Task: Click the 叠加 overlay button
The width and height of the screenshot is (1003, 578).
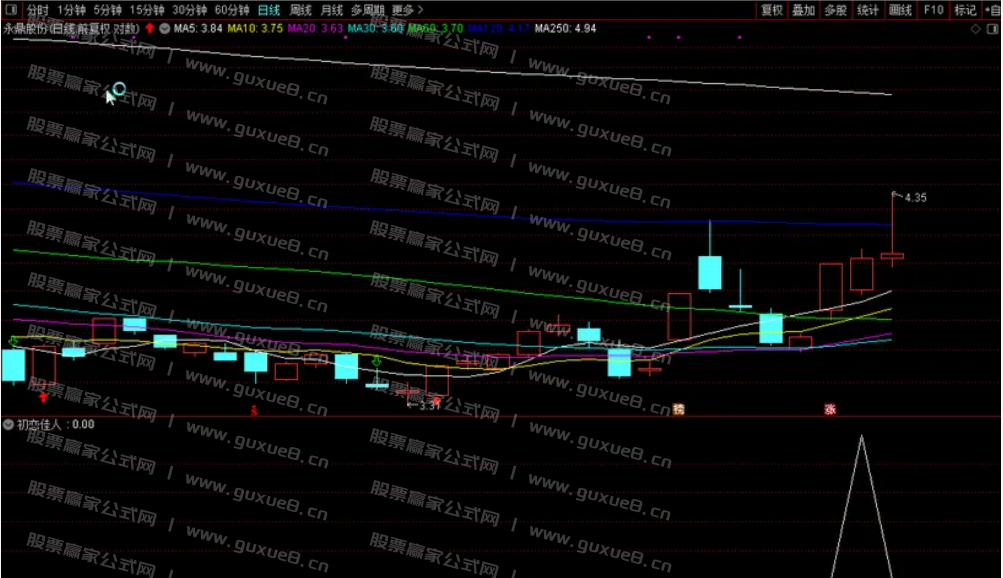Action: pyautogui.click(x=803, y=10)
